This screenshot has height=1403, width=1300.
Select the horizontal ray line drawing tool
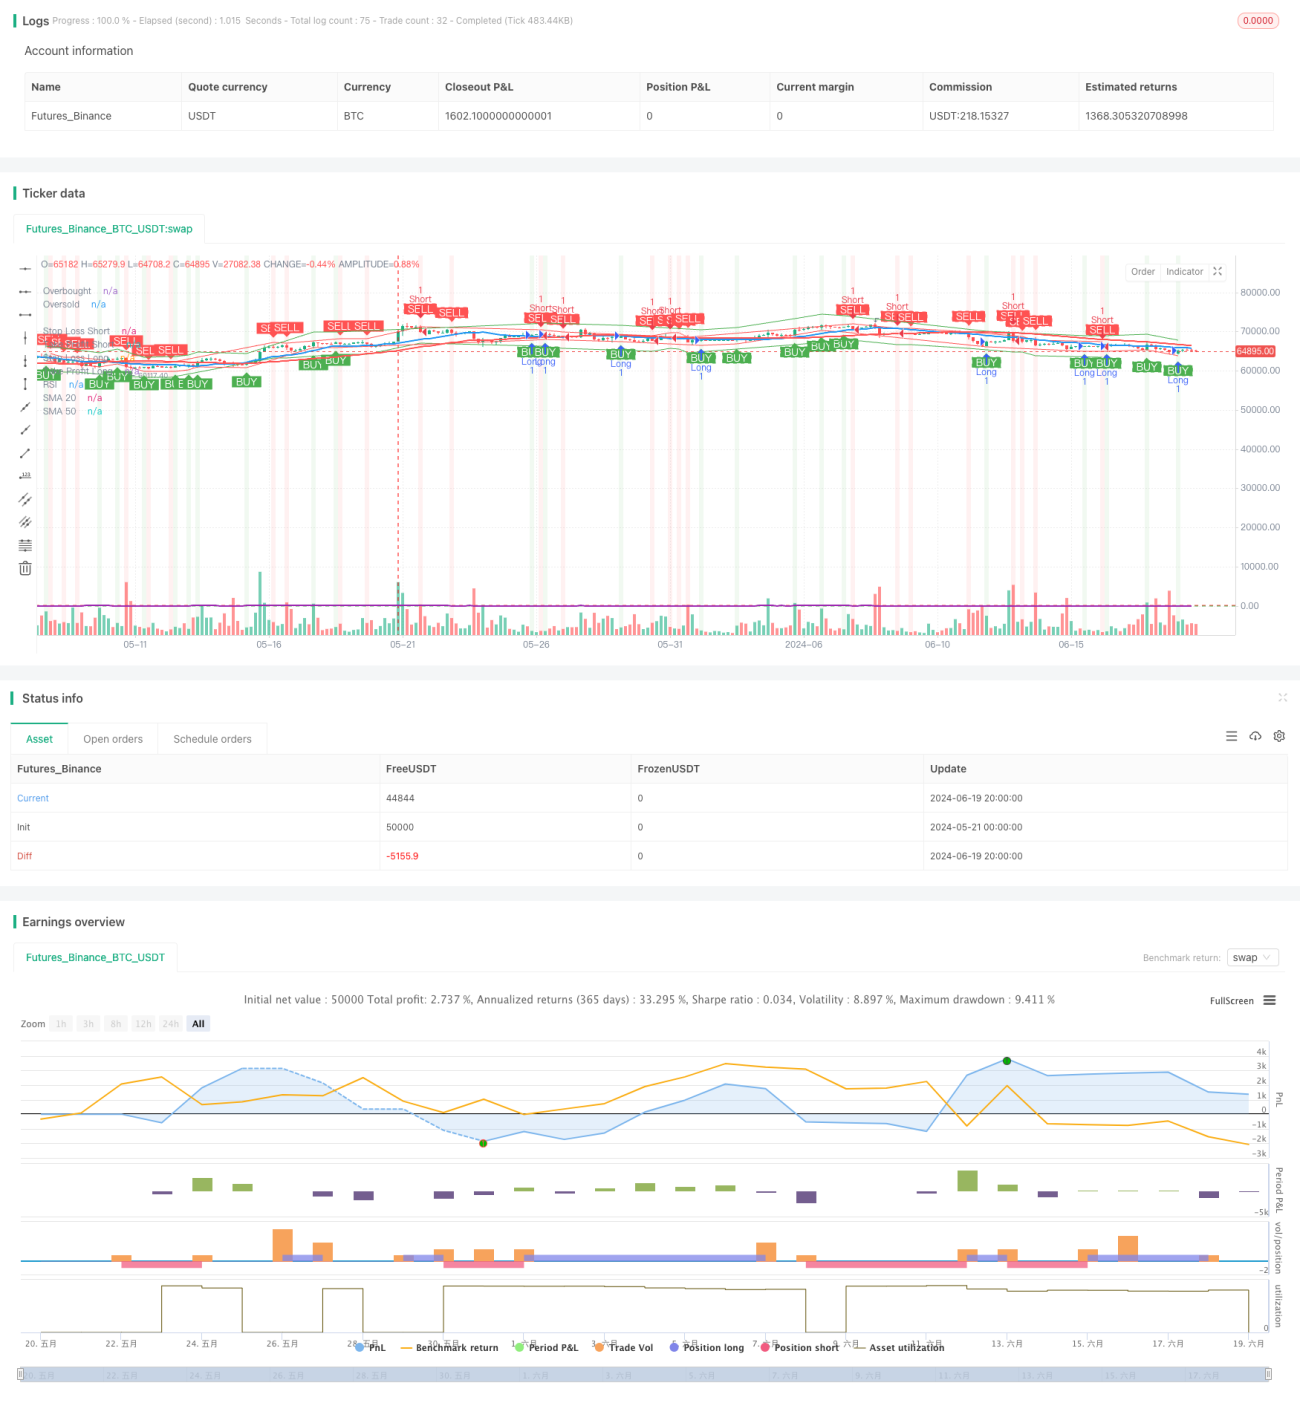[x=25, y=291]
